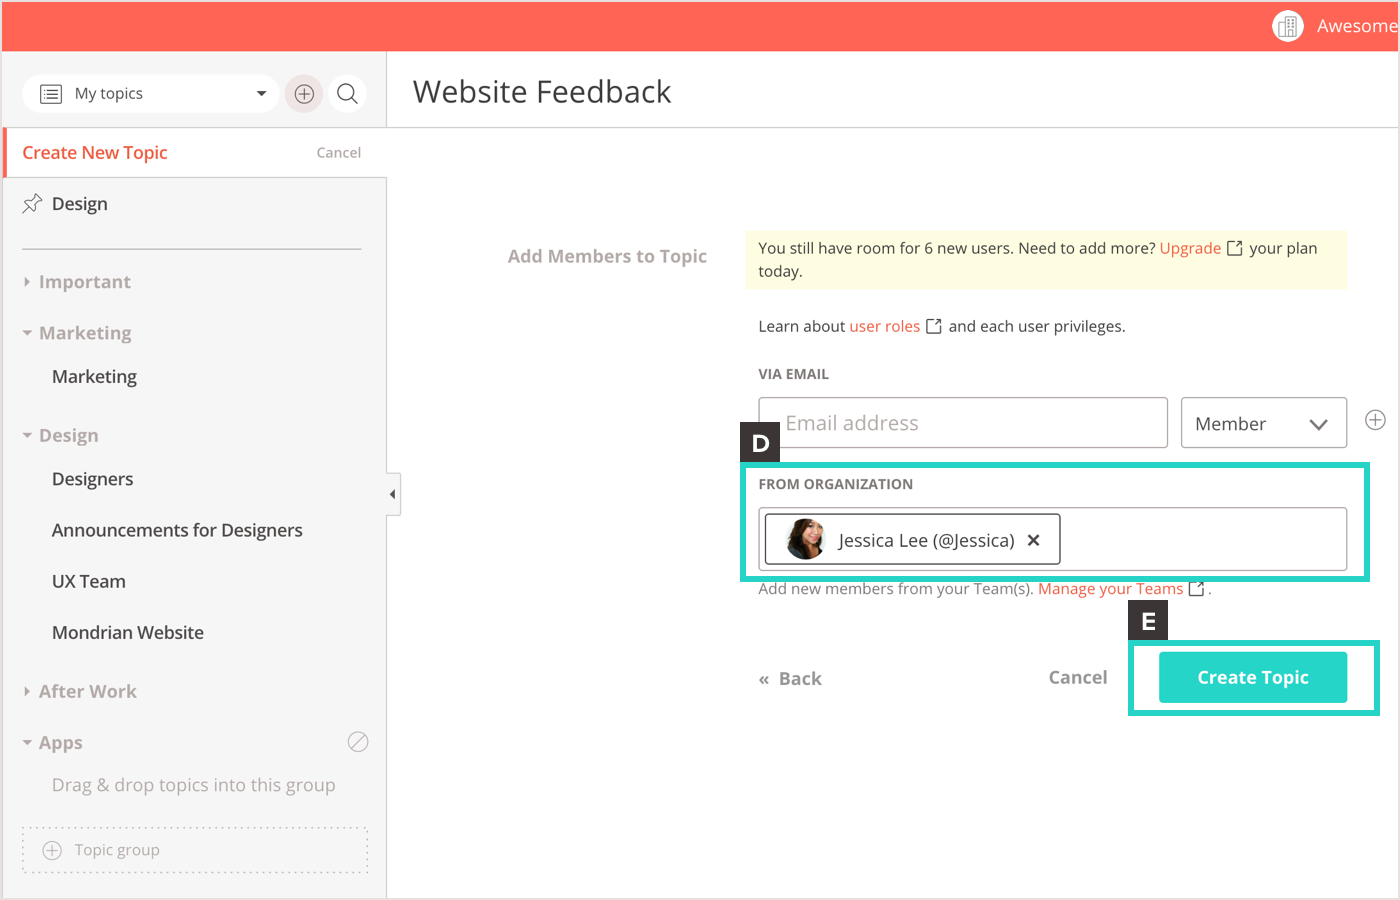
Task: Open the Manage your Teams link
Action: coord(1111,589)
